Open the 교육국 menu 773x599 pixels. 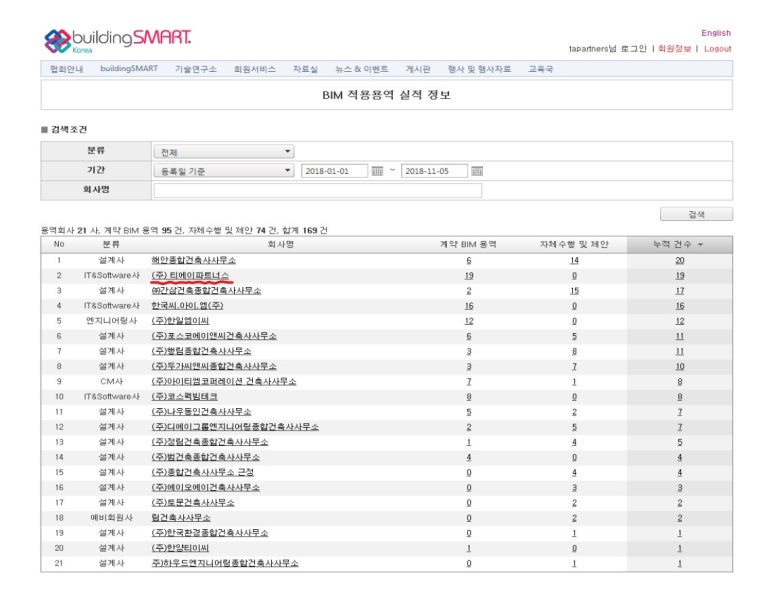(x=540, y=69)
